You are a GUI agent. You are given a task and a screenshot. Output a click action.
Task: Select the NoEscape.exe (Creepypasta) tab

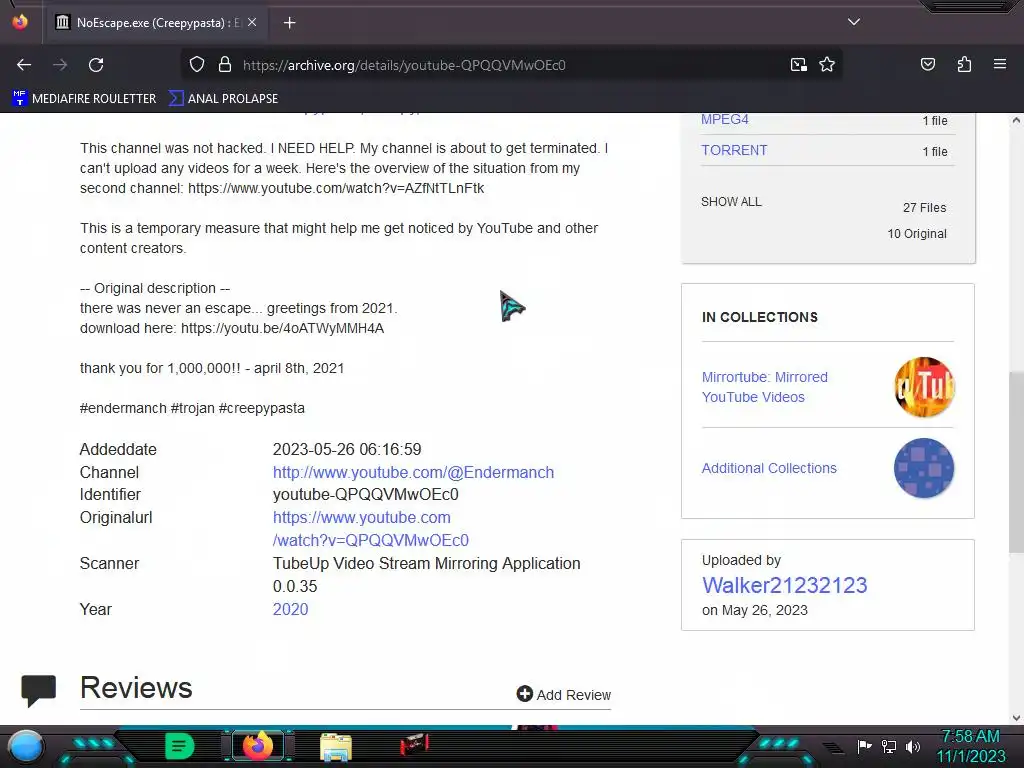(x=155, y=23)
